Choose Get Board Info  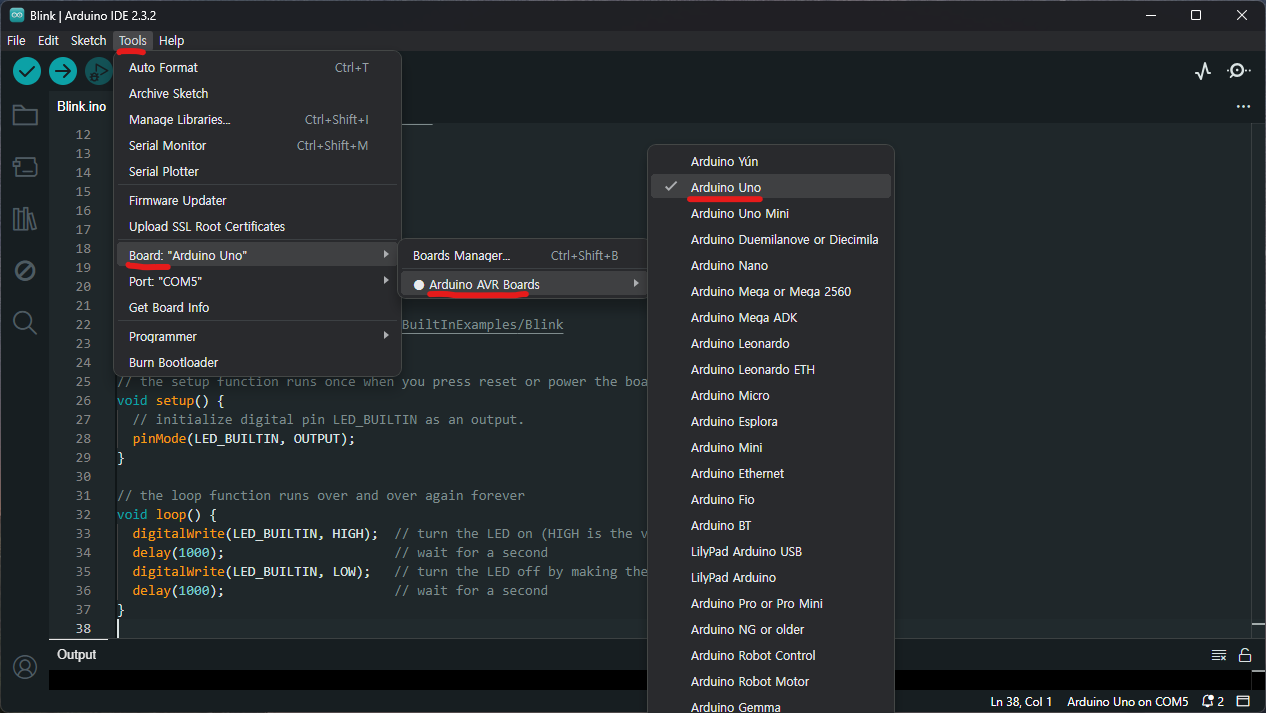pos(258,307)
